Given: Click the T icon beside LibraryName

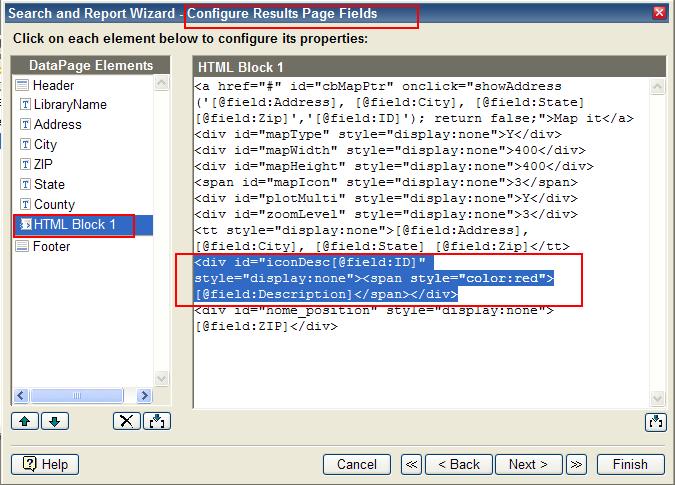Looking at the screenshot, I should click(x=25, y=104).
